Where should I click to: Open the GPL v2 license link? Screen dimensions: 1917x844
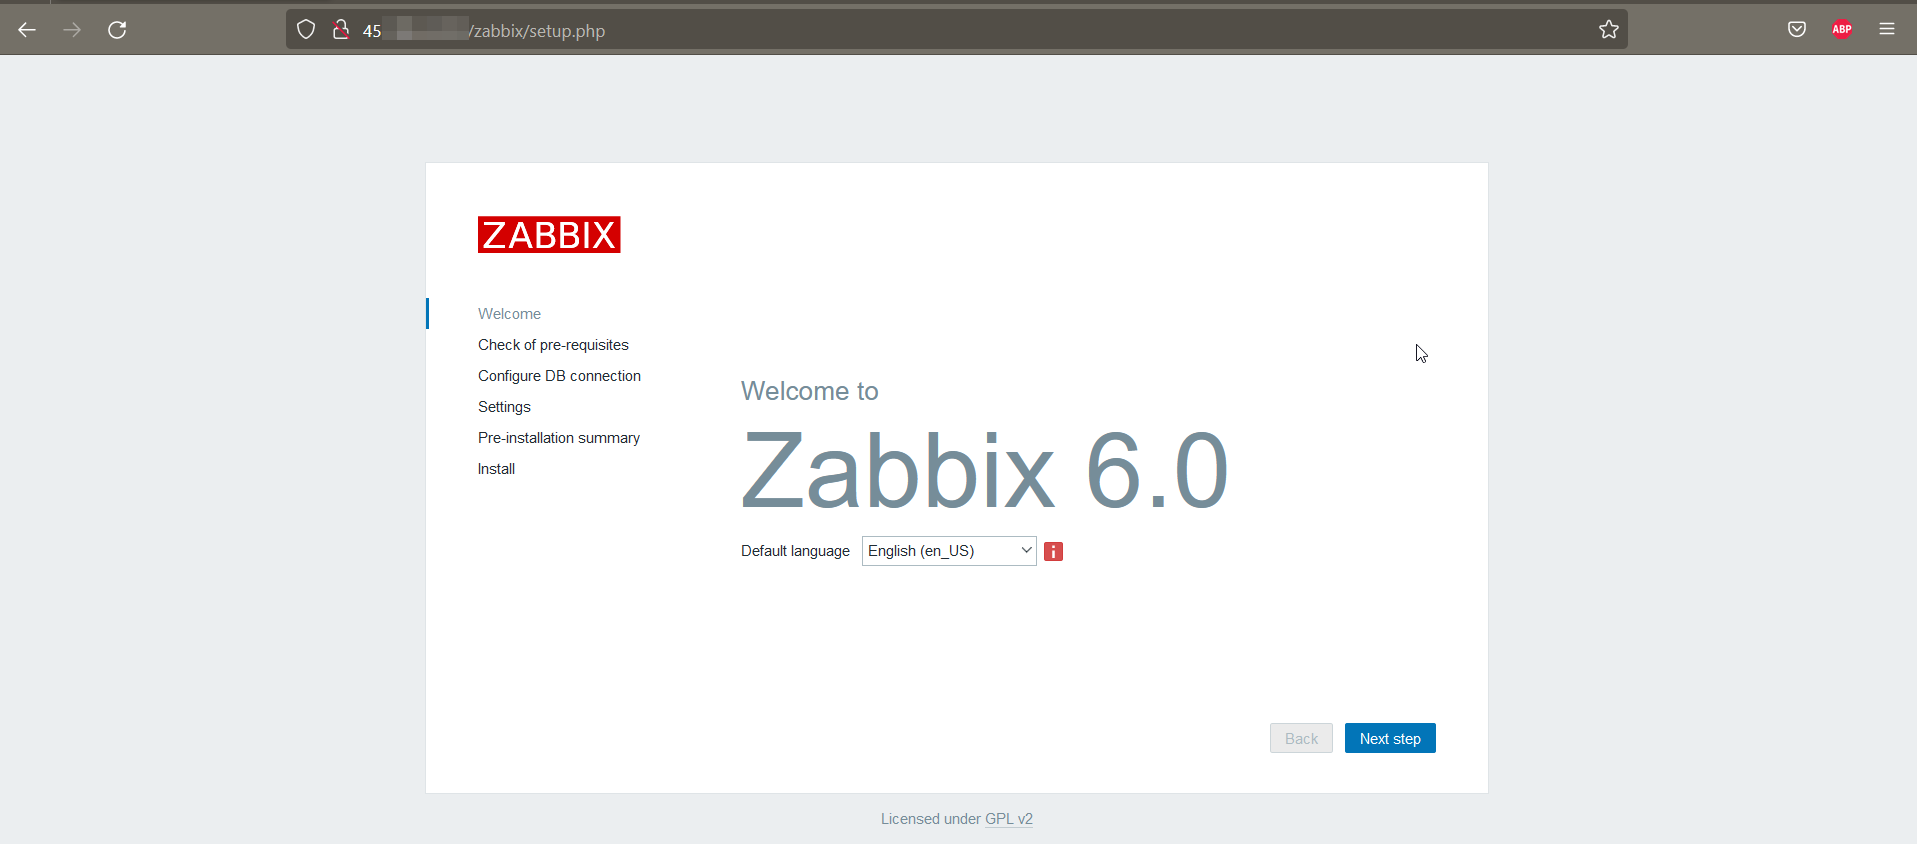point(1009,819)
